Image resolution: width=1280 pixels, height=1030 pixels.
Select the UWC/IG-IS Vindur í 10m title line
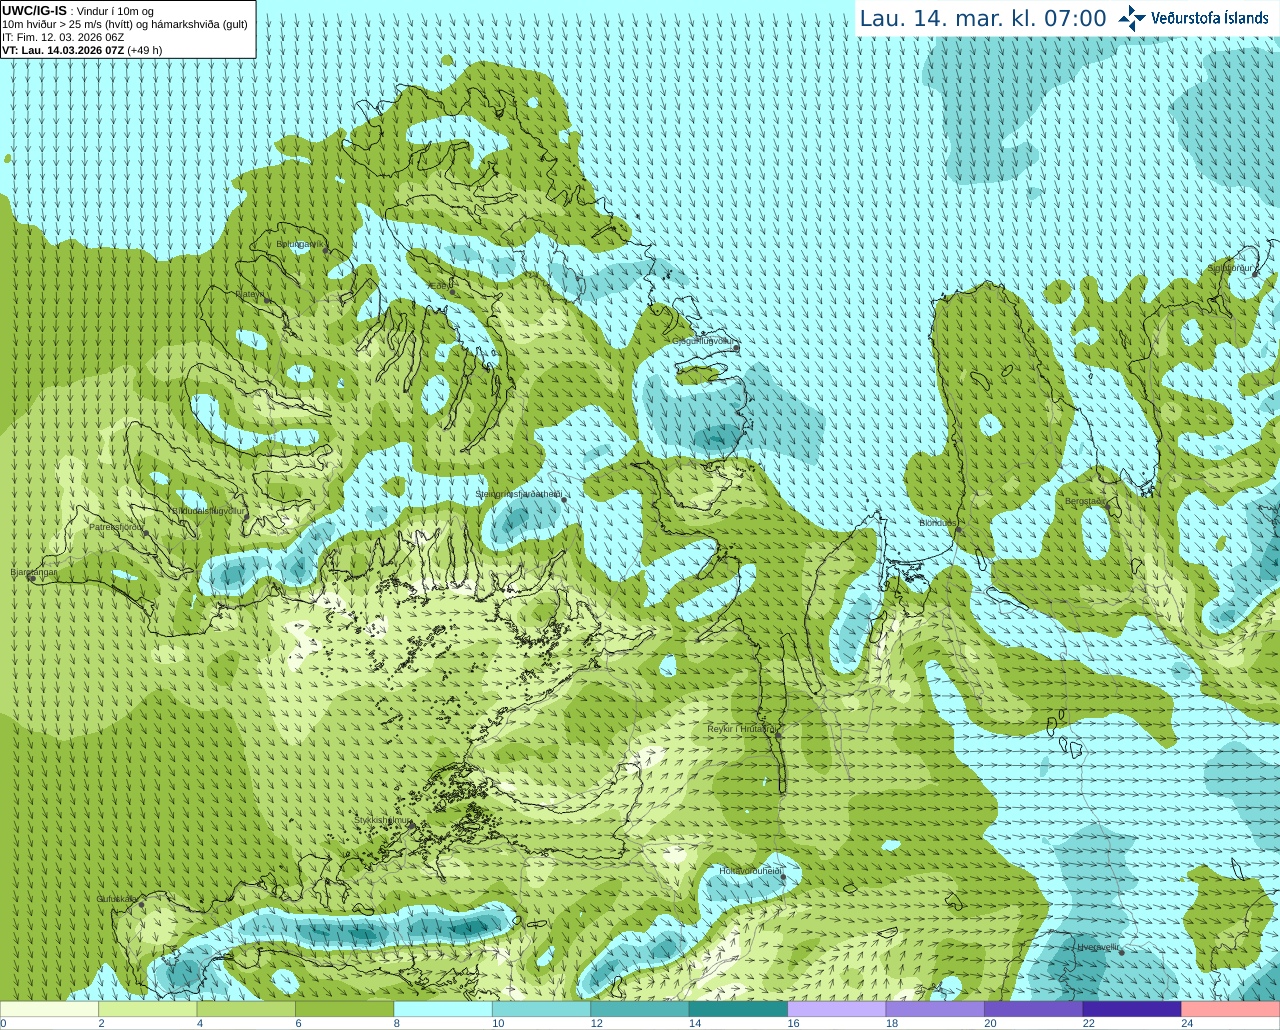click(x=78, y=11)
